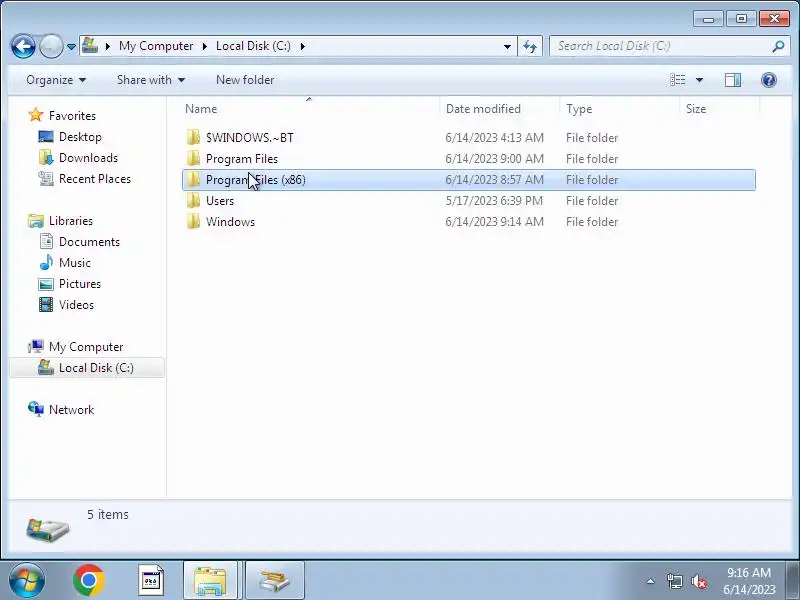Click the muted volume tray icon
This screenshot has width=800, height=600.
tap(698, 581)
